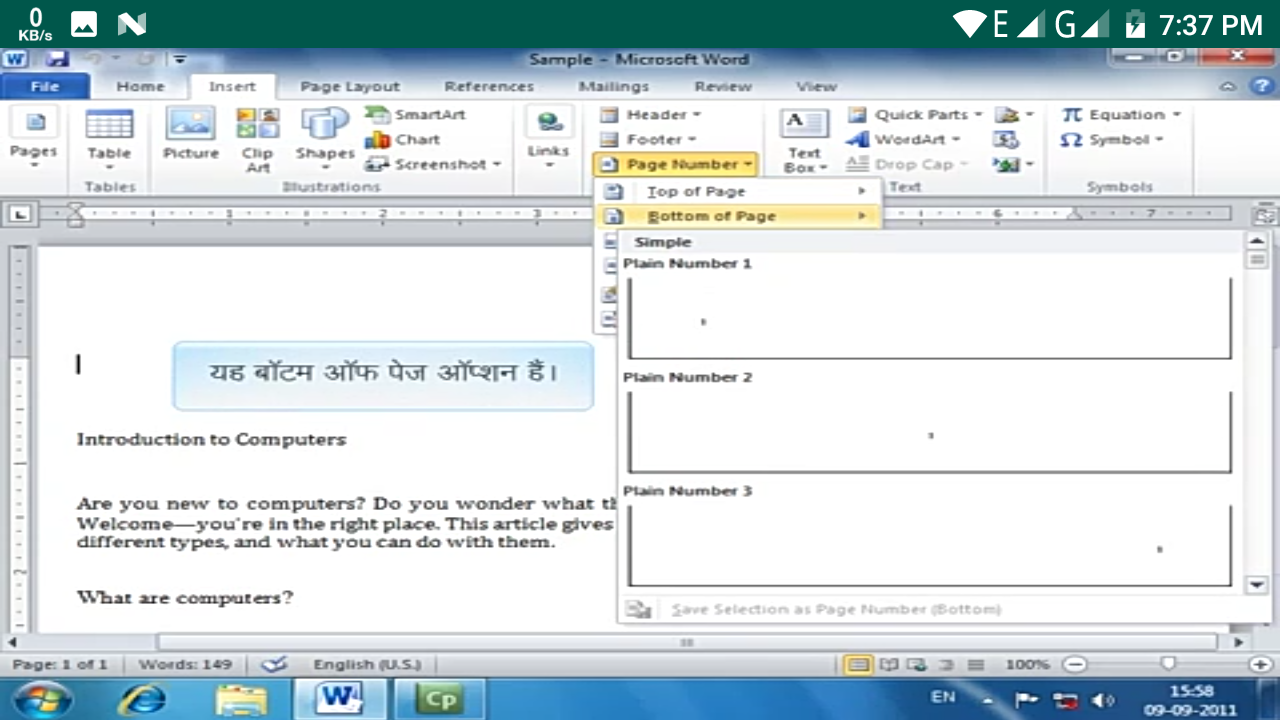Open the Footer dropdown

point(649,139)
